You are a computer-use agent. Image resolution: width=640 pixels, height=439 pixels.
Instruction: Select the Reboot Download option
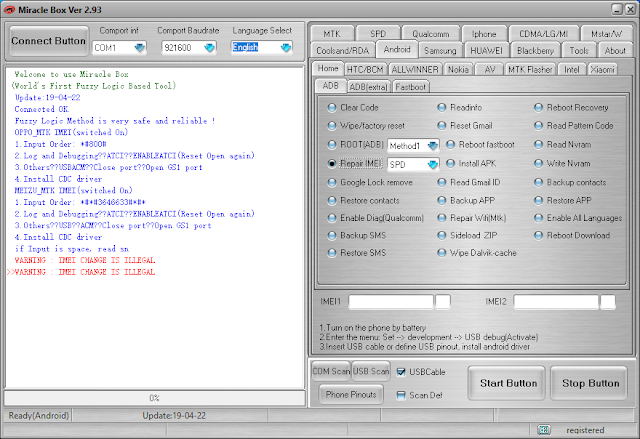(x=538, y=235)
